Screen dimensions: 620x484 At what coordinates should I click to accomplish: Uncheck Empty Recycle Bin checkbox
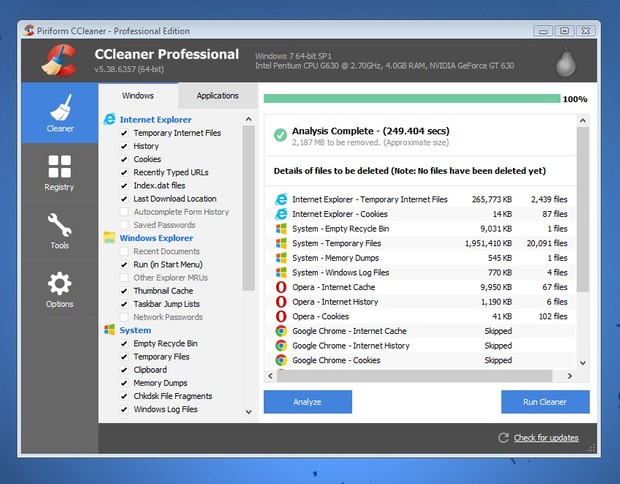[124, 343]
